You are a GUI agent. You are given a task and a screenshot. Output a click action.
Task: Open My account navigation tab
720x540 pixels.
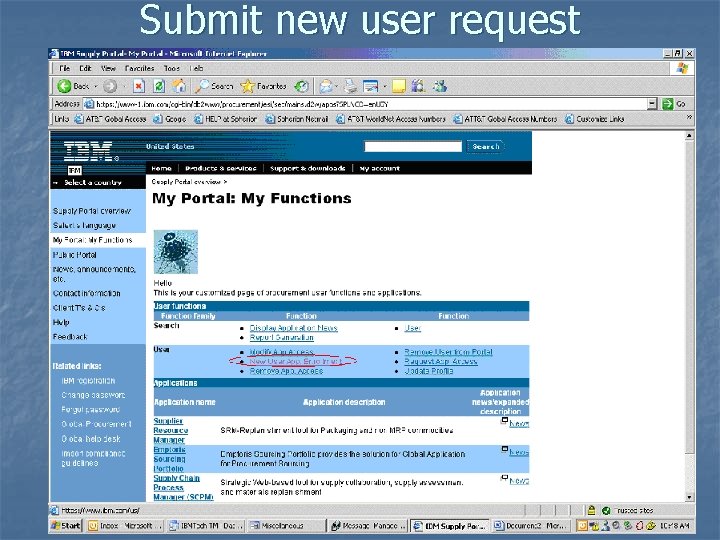pyautogui.click(x=379, y=169)
